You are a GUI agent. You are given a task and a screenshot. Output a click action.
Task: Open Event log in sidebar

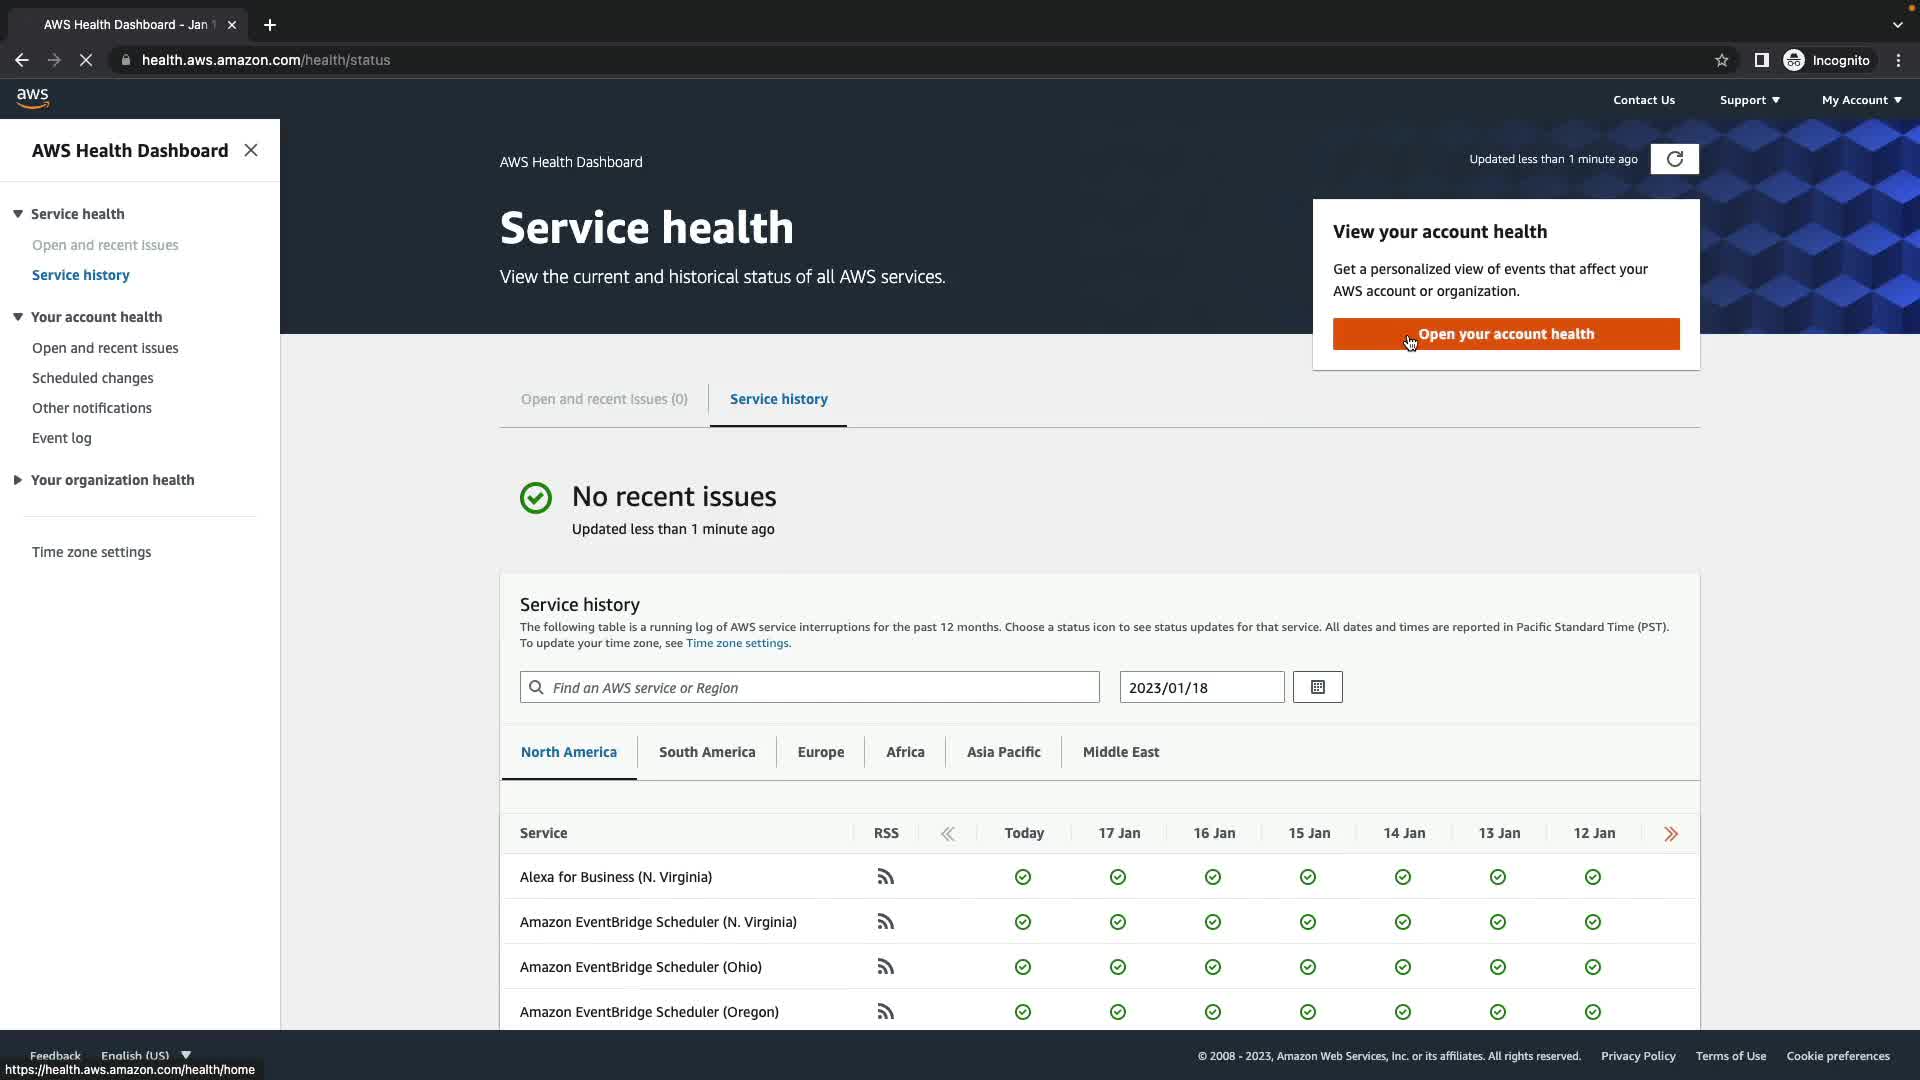click(x=61, y=438)
